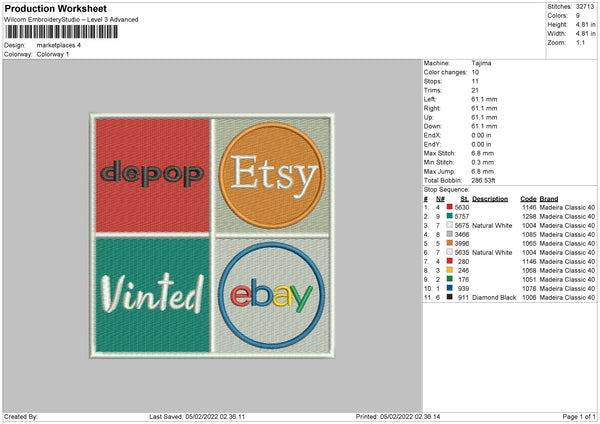Click the 'N#' column header
Viewport: 600px width, 424px height.
point(440,199)
